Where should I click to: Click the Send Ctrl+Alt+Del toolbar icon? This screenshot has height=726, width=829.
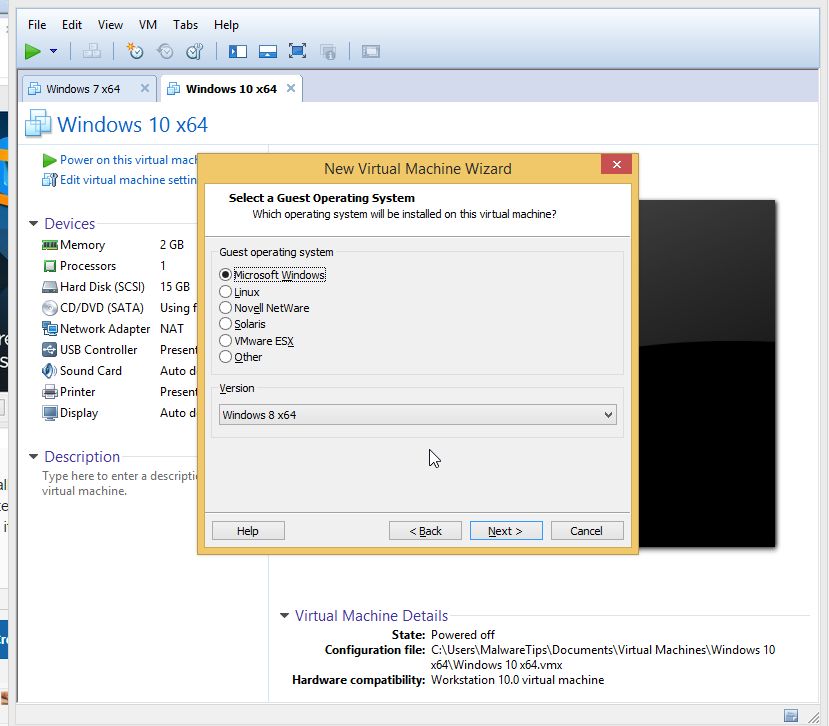click(92, 51)
